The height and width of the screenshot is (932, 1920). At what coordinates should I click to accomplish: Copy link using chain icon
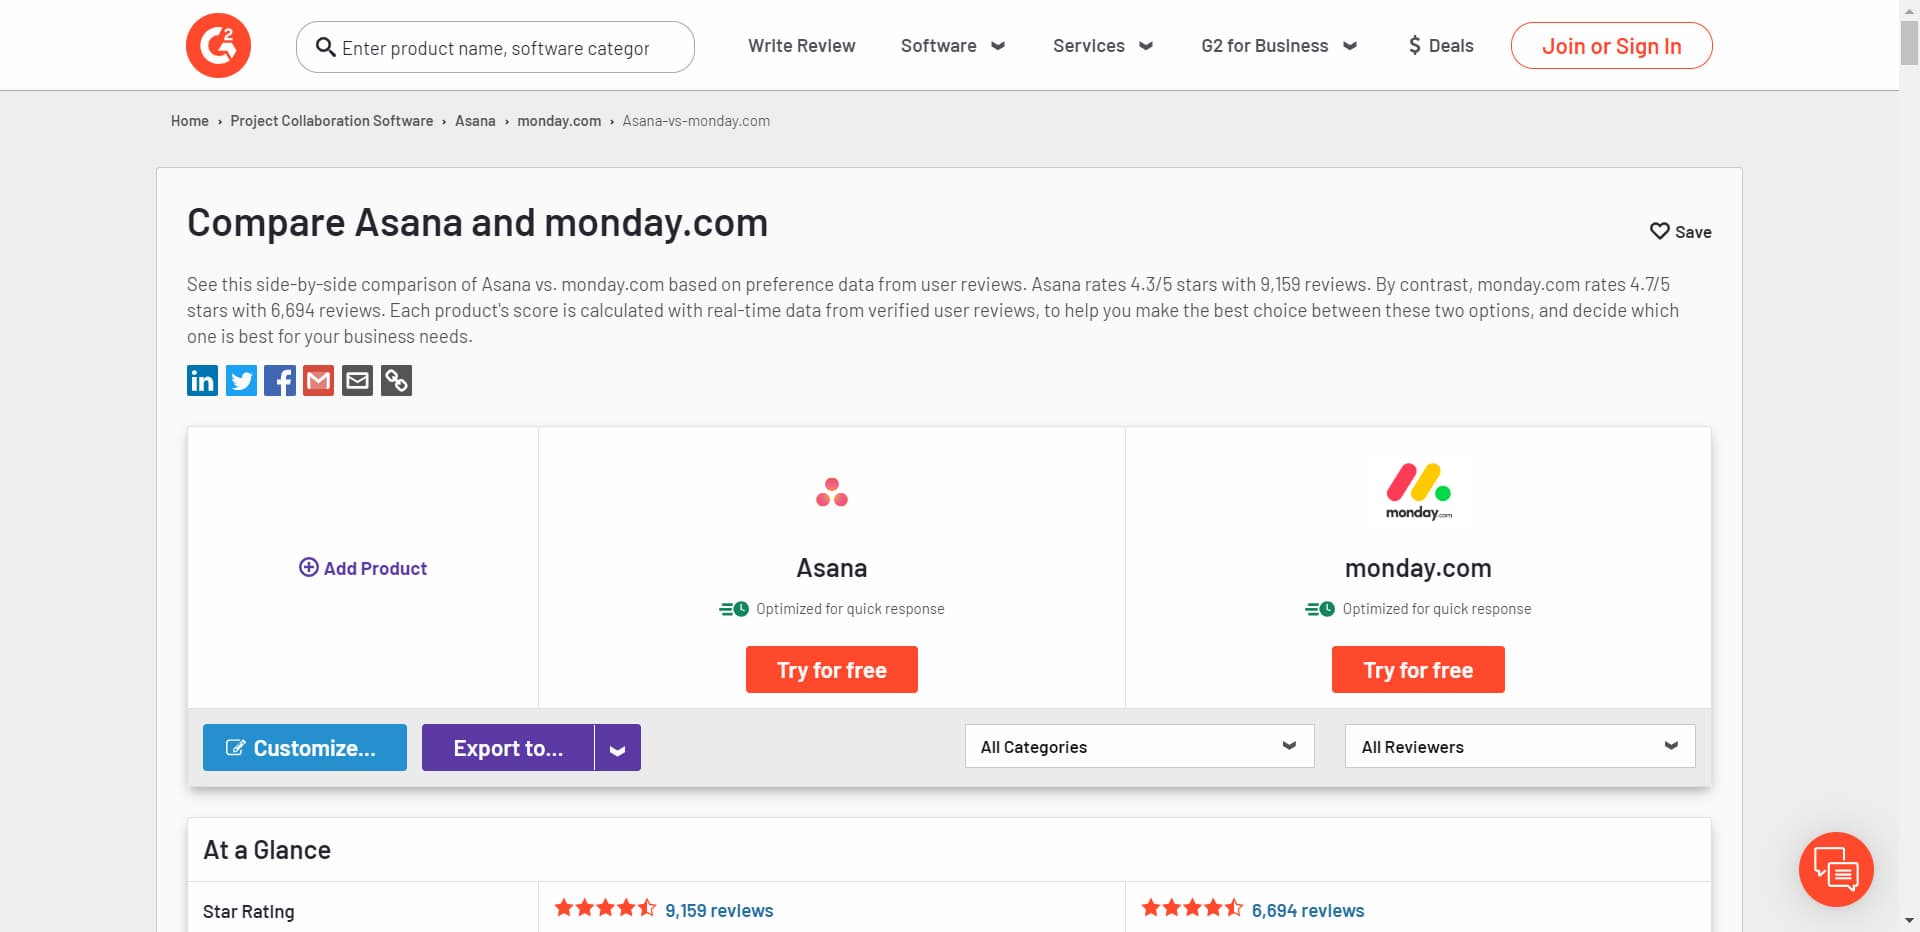click(396, 381)
